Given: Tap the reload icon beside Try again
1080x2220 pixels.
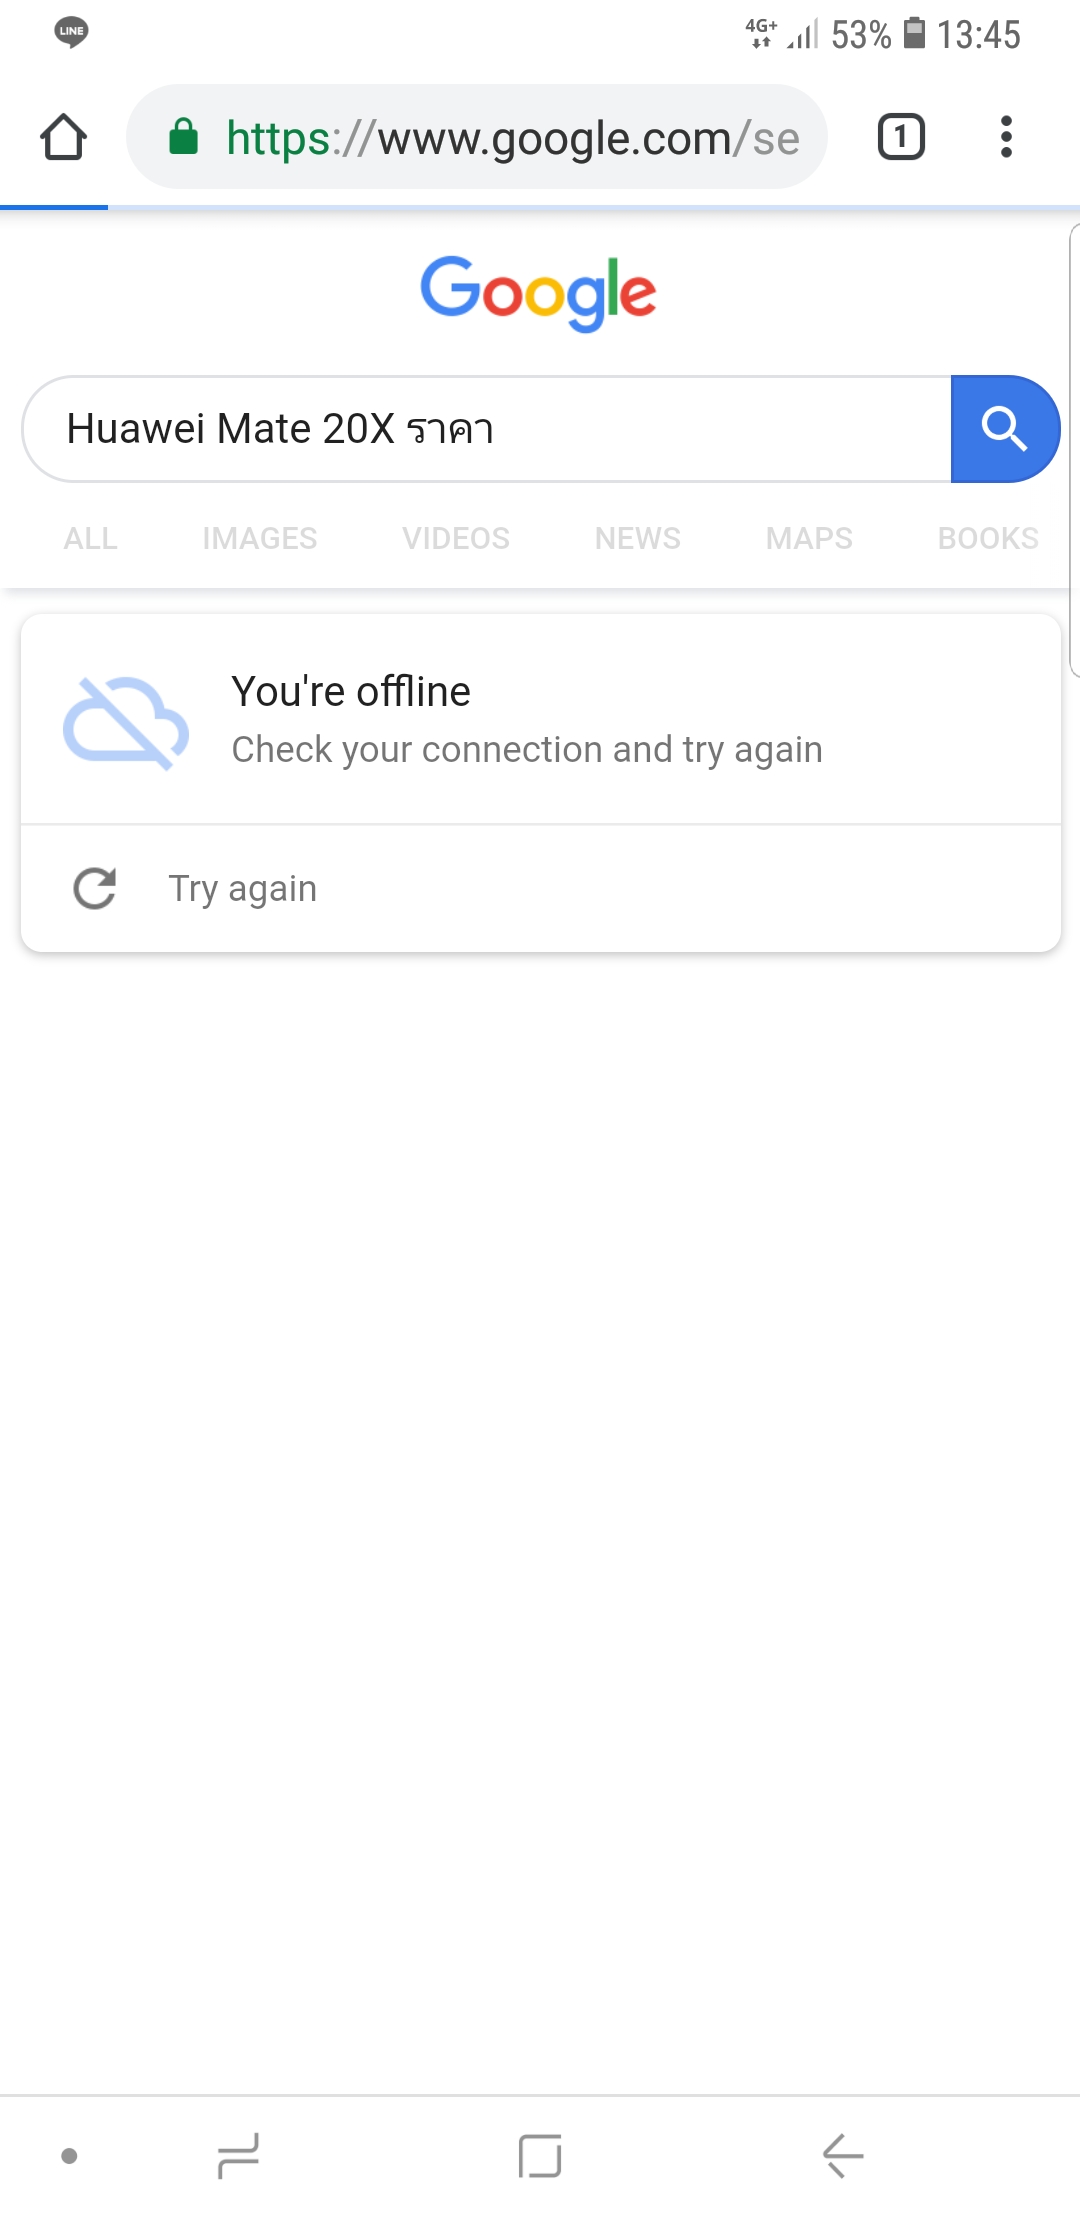Looking at the screenshot, I should pos(95,888).
